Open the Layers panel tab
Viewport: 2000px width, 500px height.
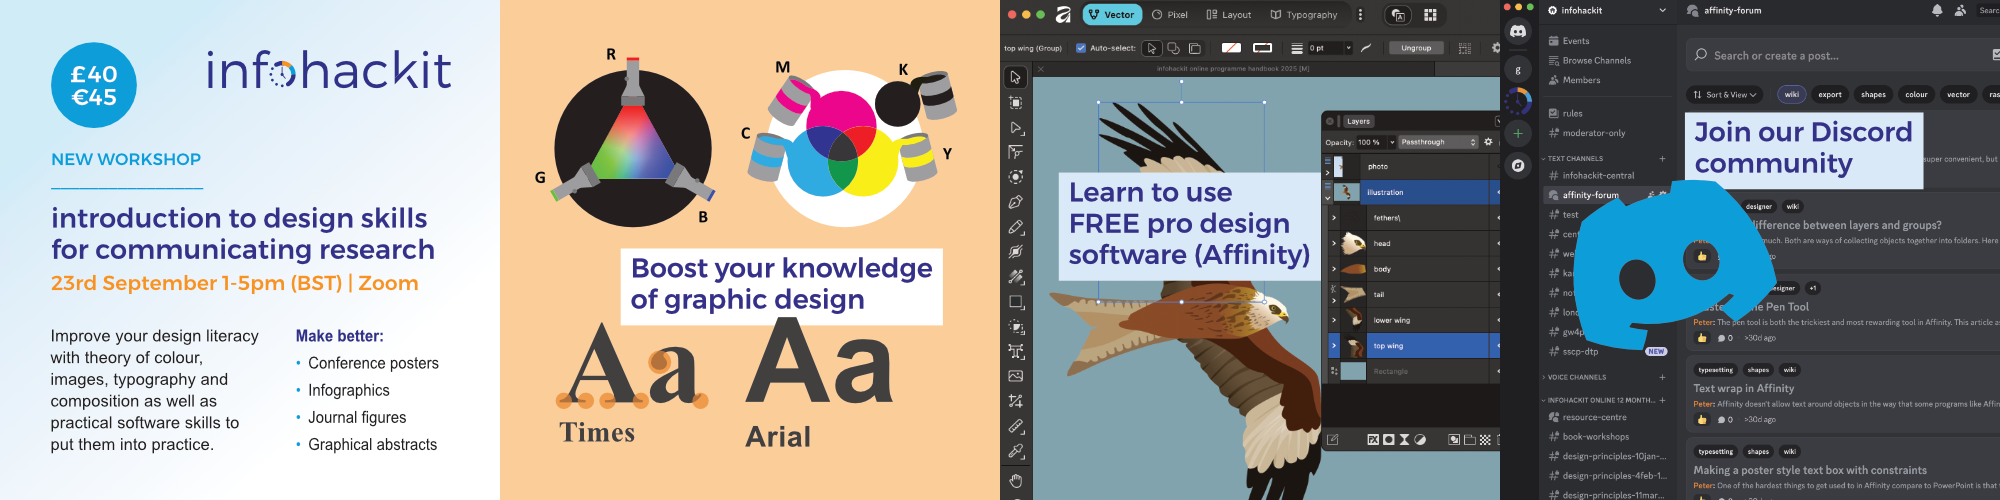(1358, 121)
